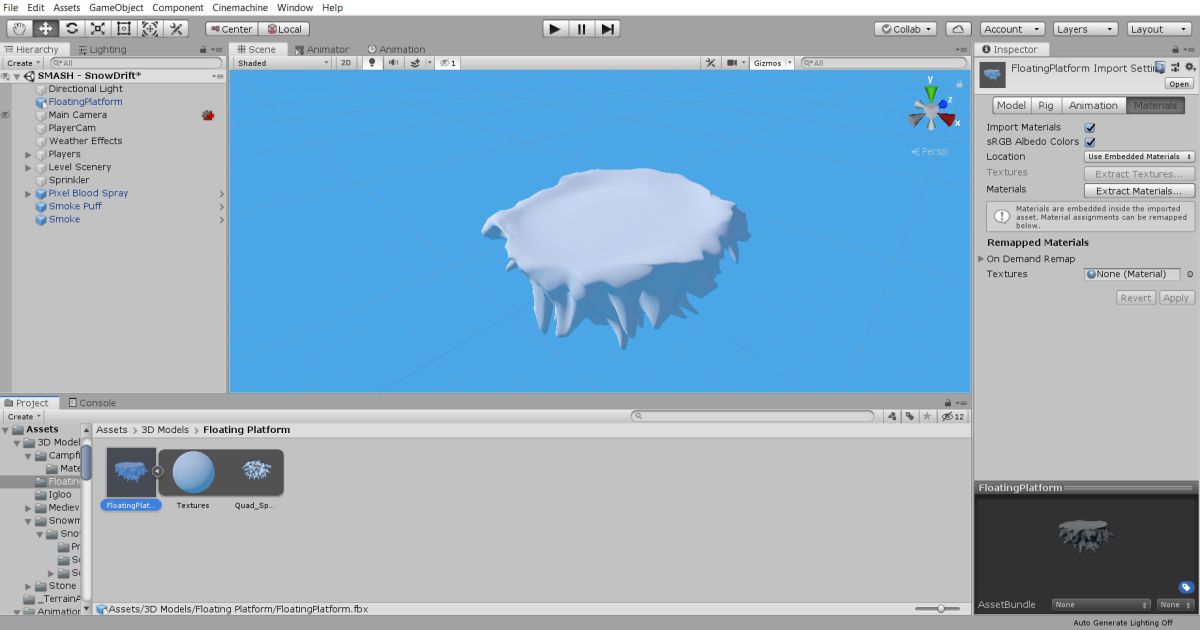Click the asset label tag icon in preview
Screen dimensions: 1200x630
(x=1186, y=587)
